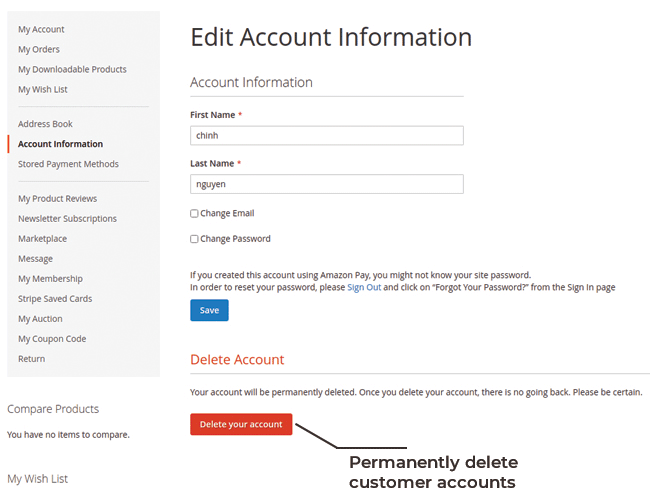The width and height of the screenshot is (650, 500).
Task: Open My Downloadable Products link
Action: [x=72, y=70]
